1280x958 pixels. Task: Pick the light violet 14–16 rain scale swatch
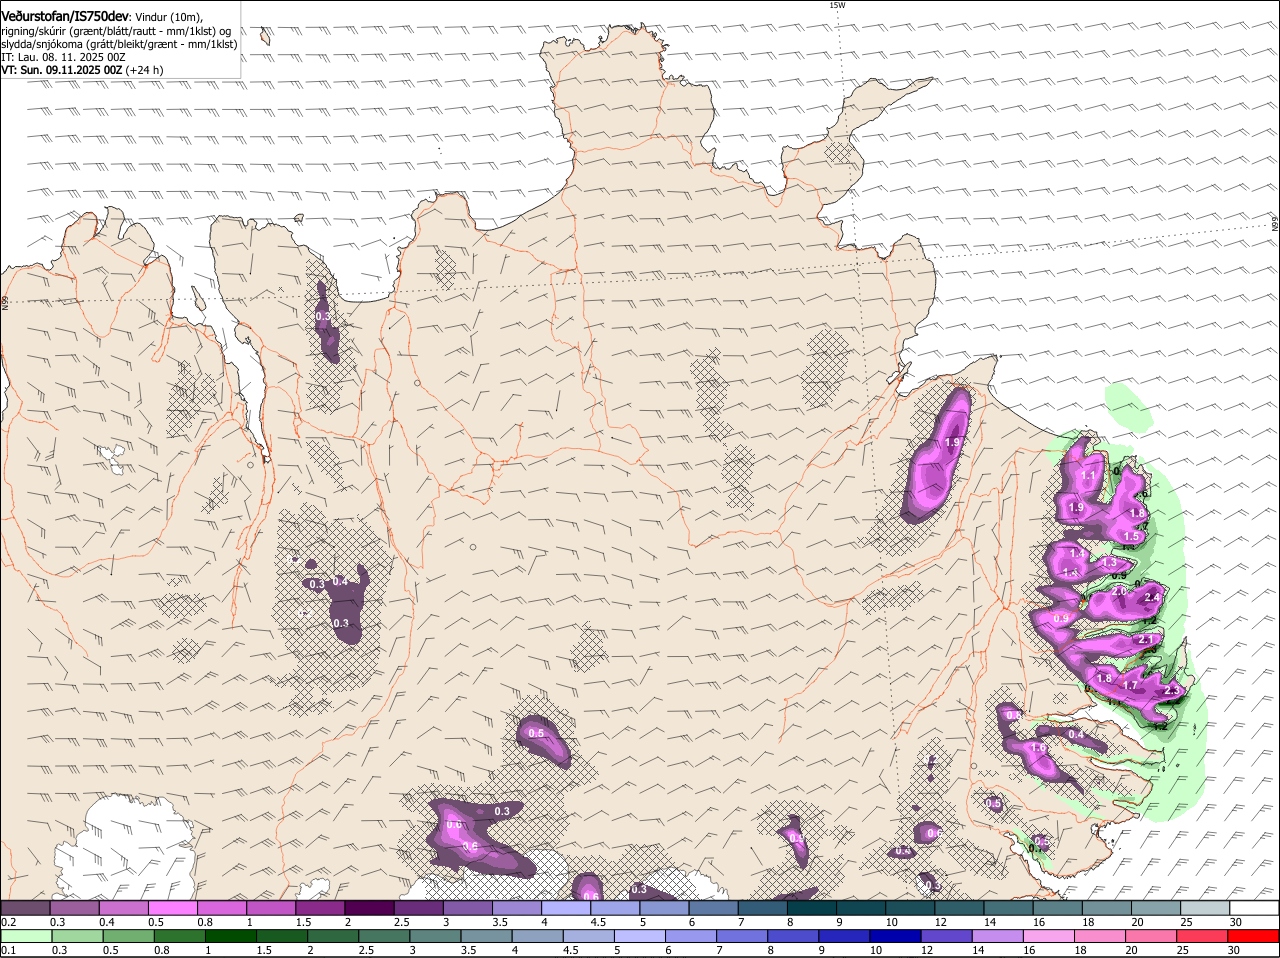(998, 936)
